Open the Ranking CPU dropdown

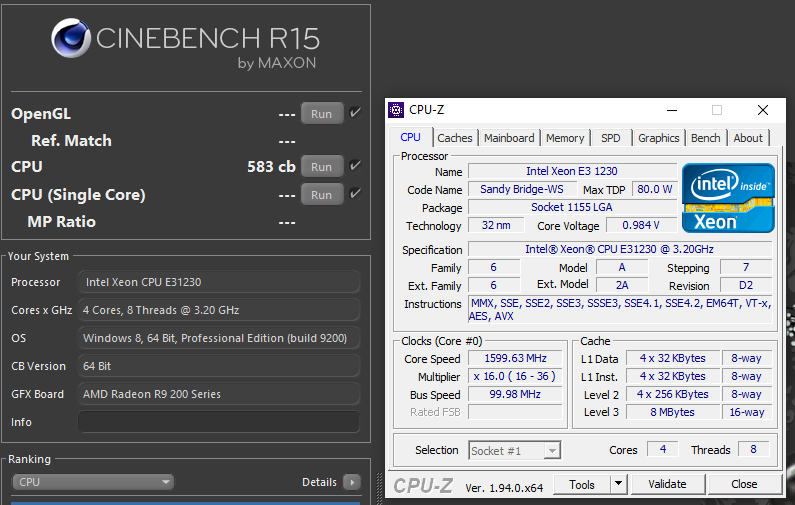tap(93, 482)
